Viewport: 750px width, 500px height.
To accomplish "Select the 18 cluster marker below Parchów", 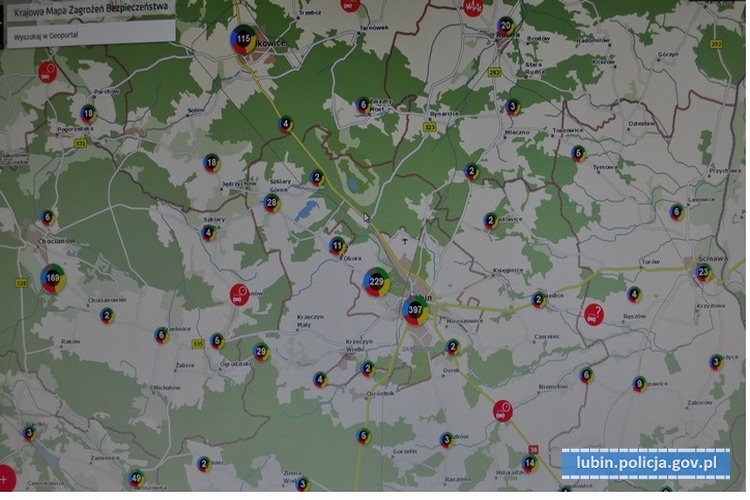I will click(x=88, y=113).
